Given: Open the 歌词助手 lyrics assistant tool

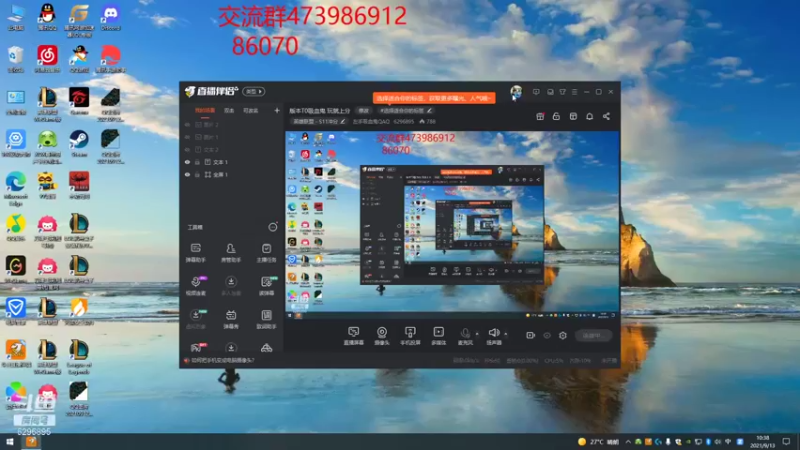Looking at the screenshot, I should (266, 319).
